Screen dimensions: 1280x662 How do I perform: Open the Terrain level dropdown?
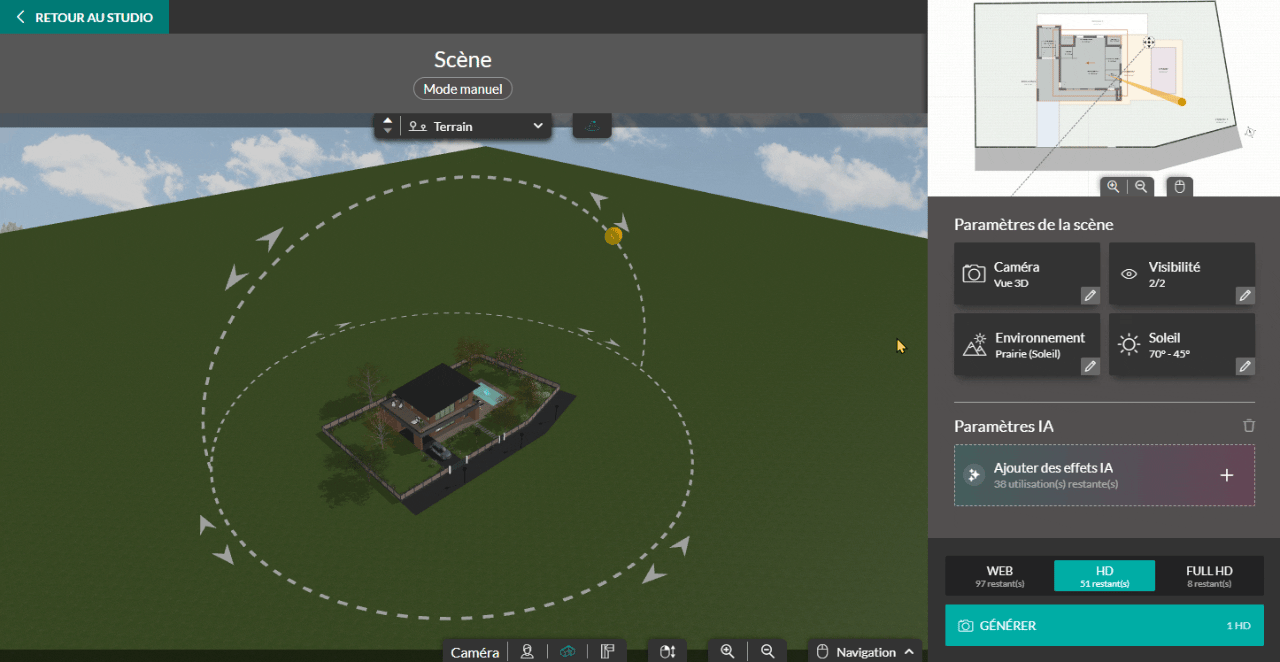click(x=475, y=126)
